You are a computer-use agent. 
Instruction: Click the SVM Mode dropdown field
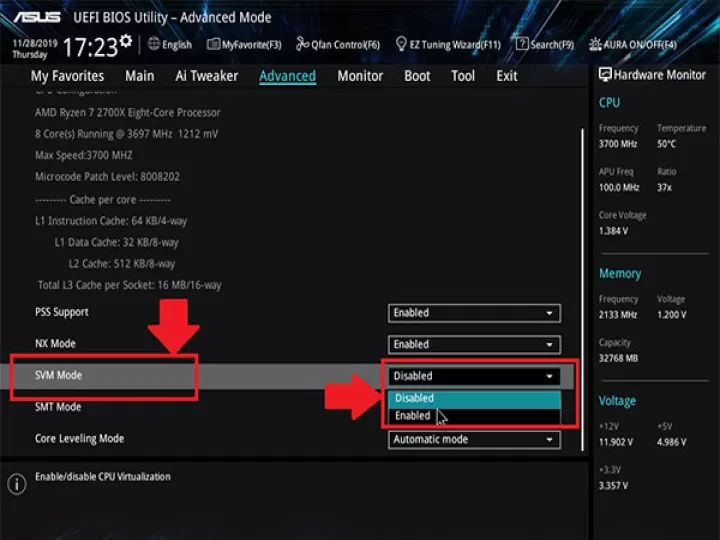coord(474,376)
